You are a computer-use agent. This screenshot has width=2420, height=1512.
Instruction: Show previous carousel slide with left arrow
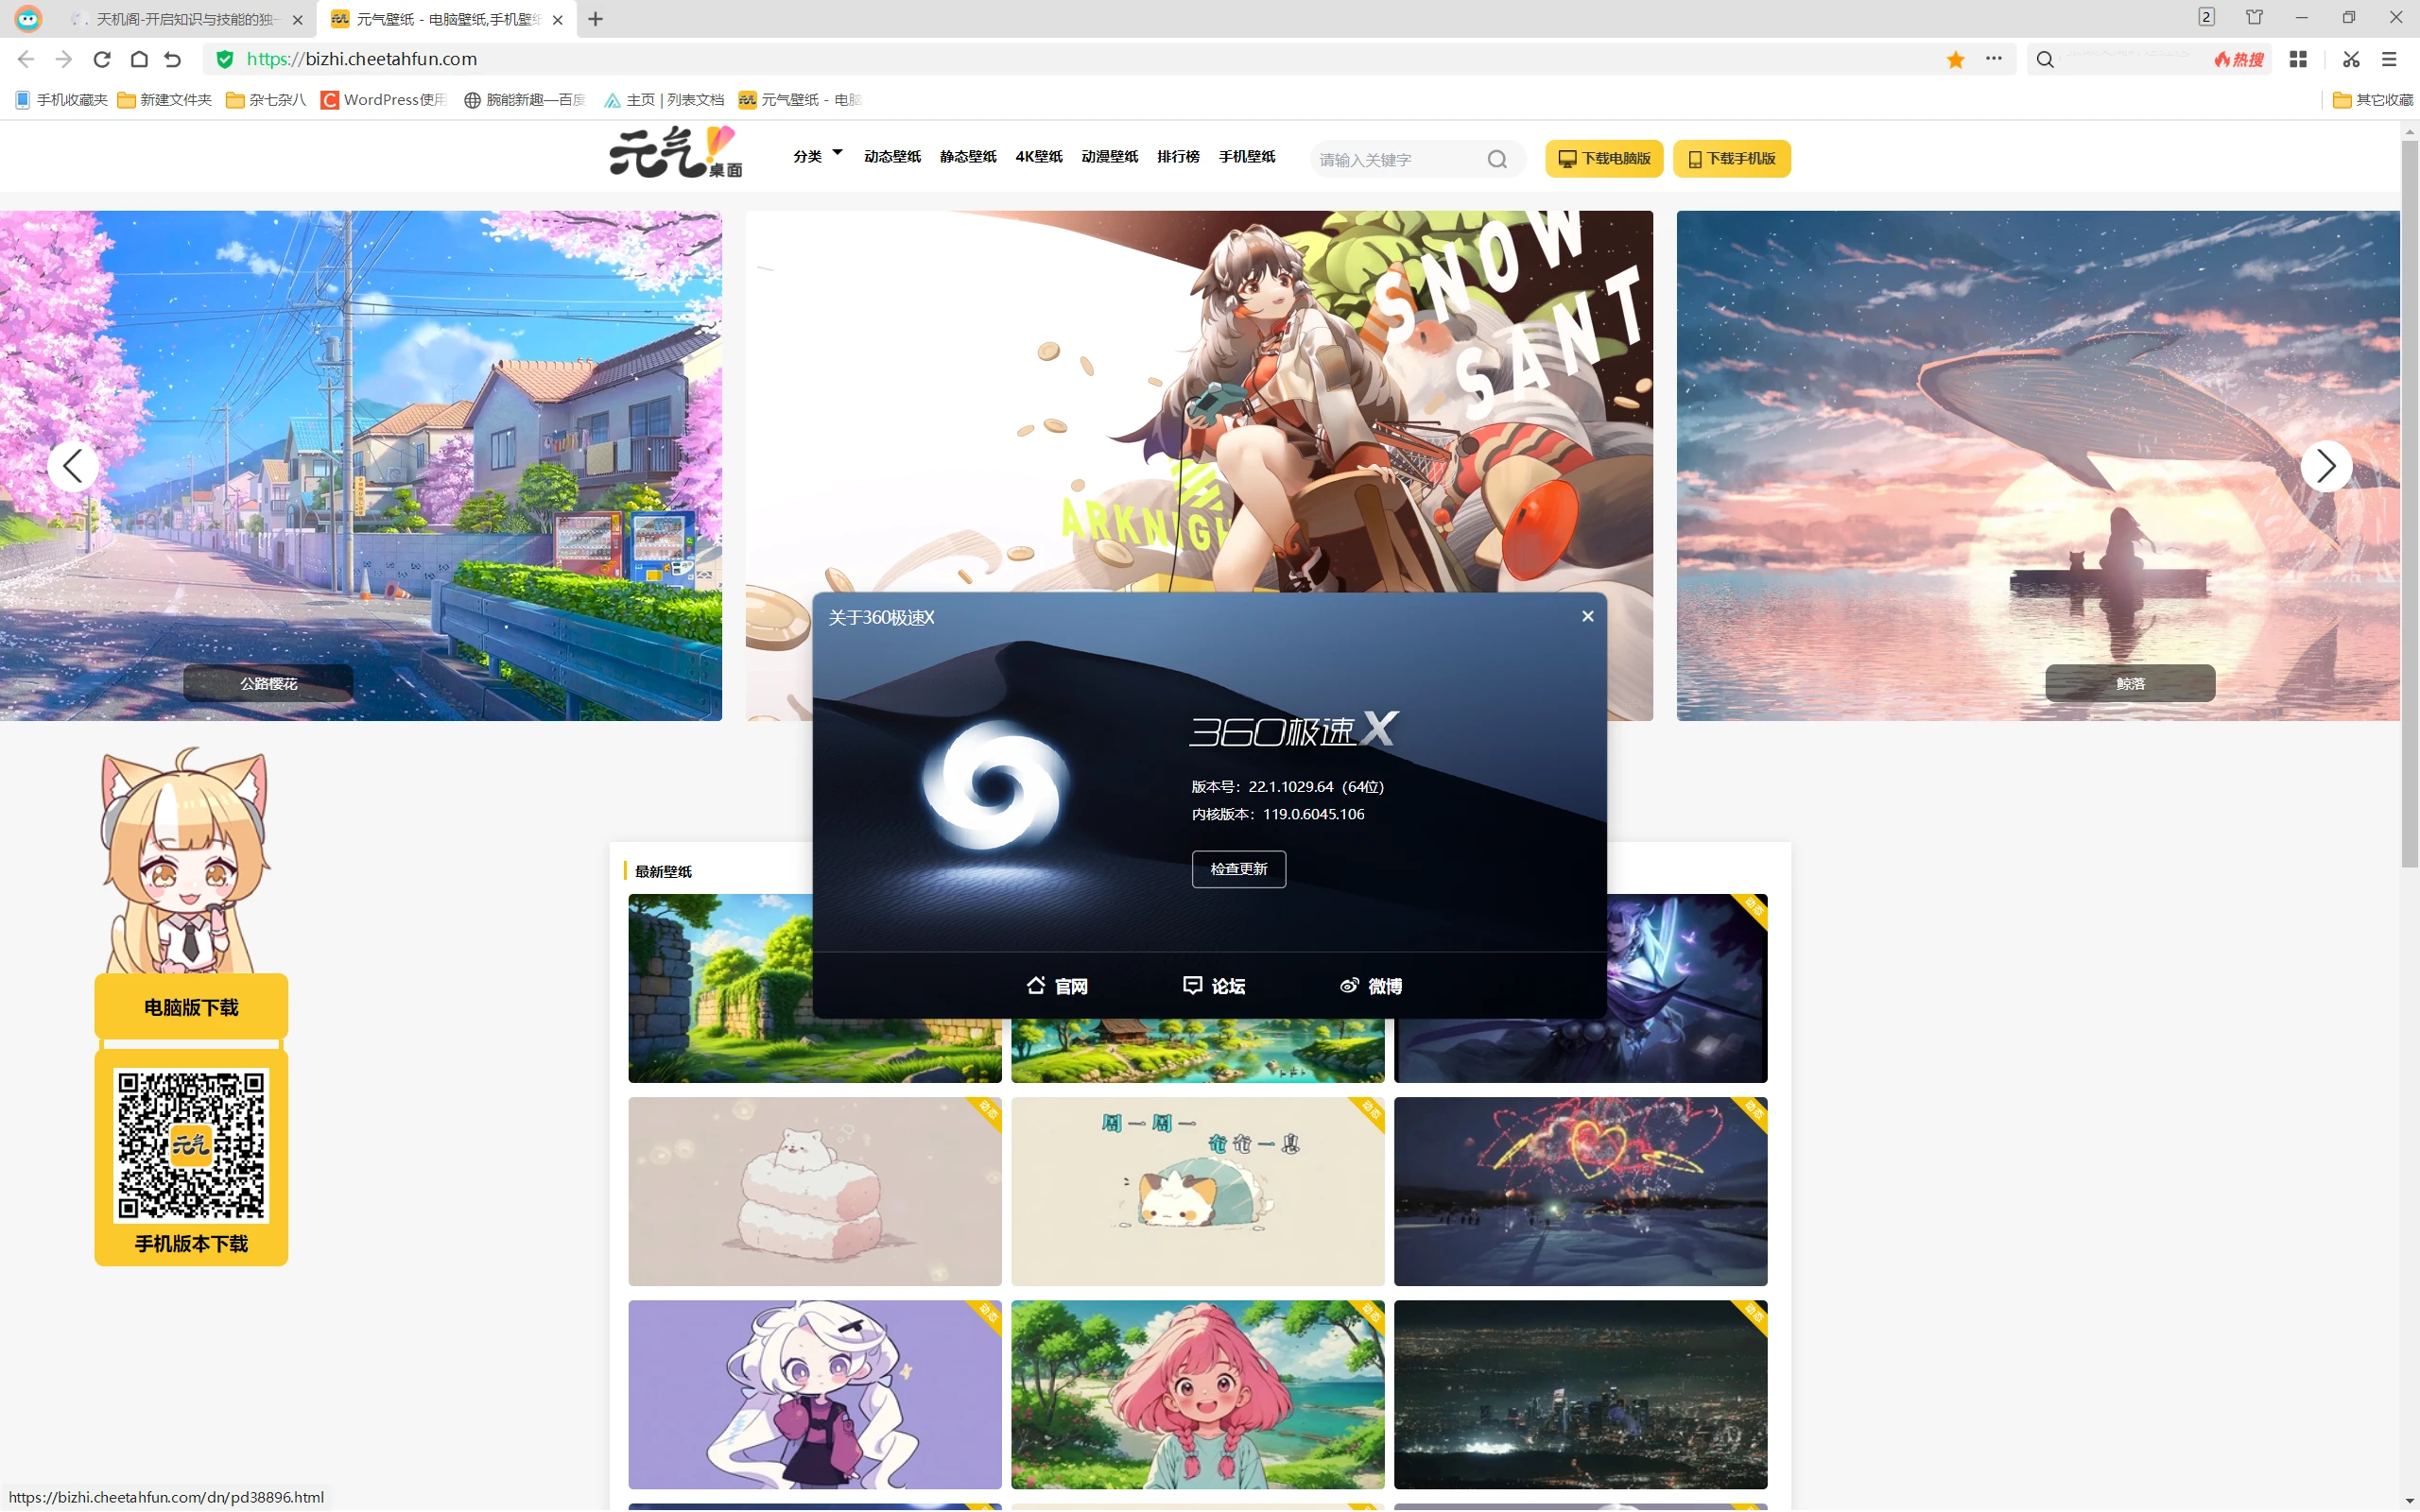pyautogui.click(x=73, y=466)
